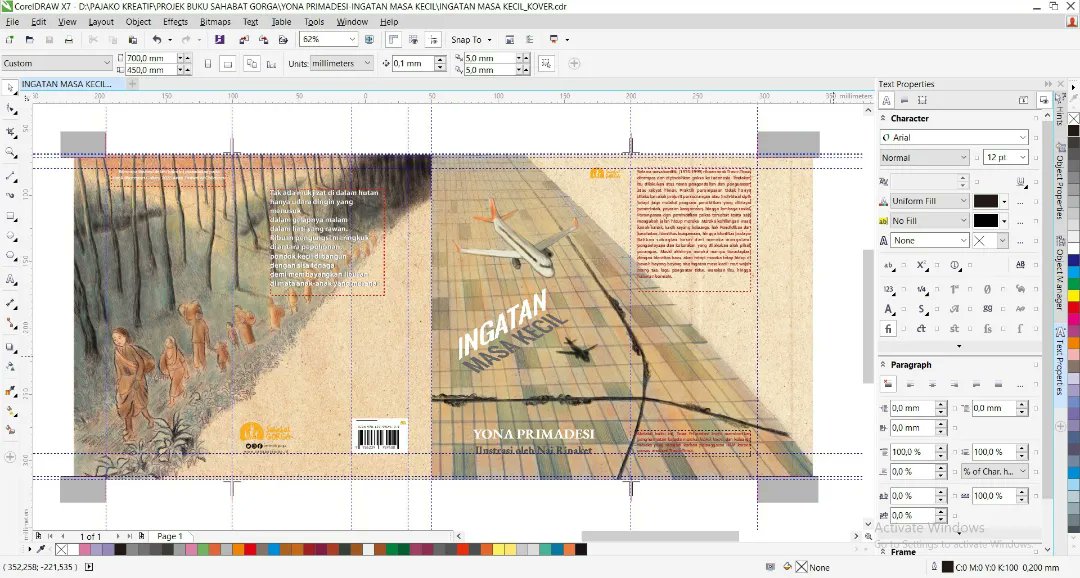Open the zoom level 62% dropdown
The image size is (1080, 578).
point(351,40)
